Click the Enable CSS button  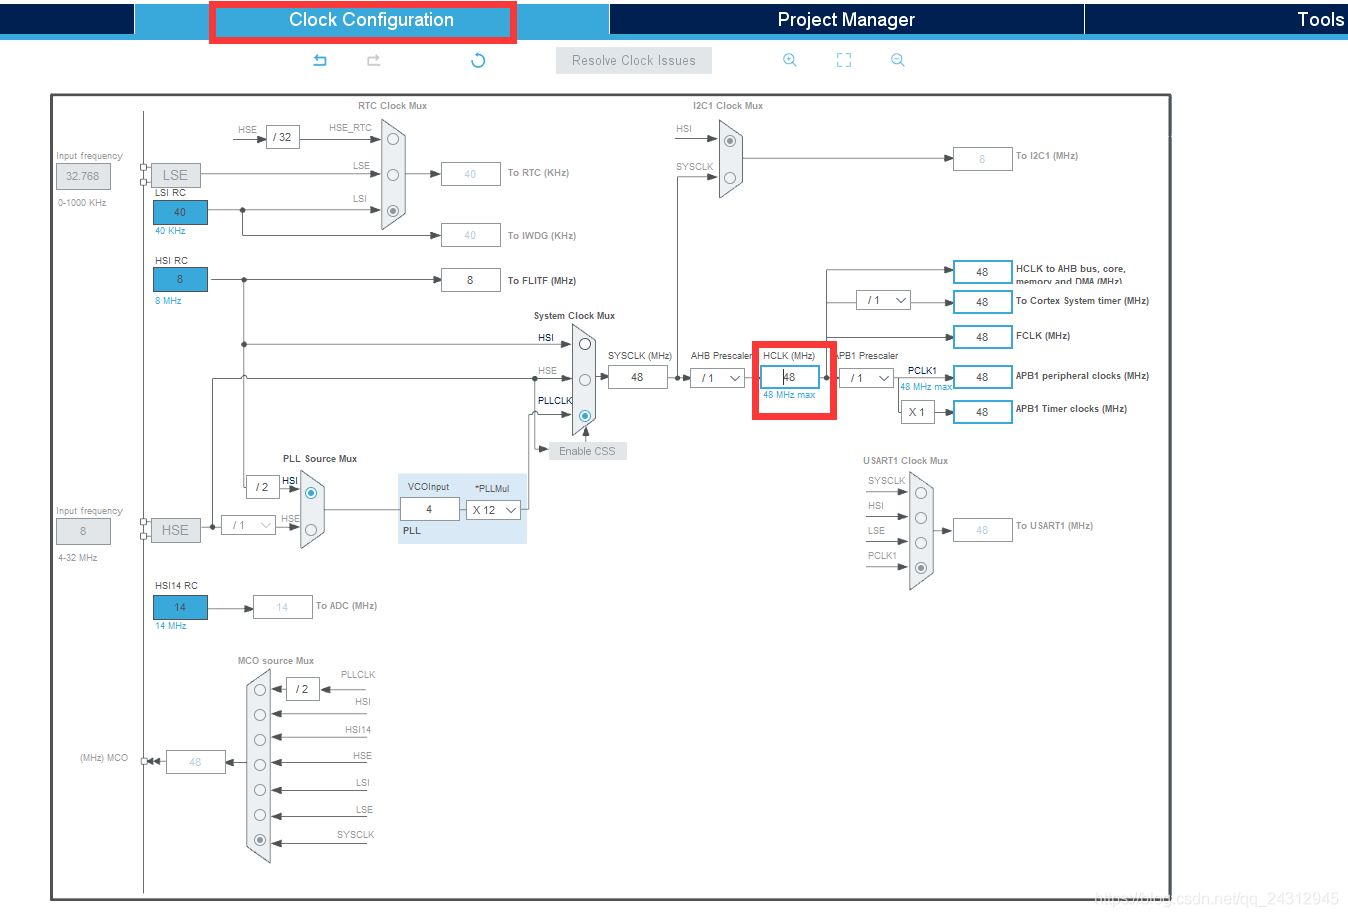[x=588, y=451]
